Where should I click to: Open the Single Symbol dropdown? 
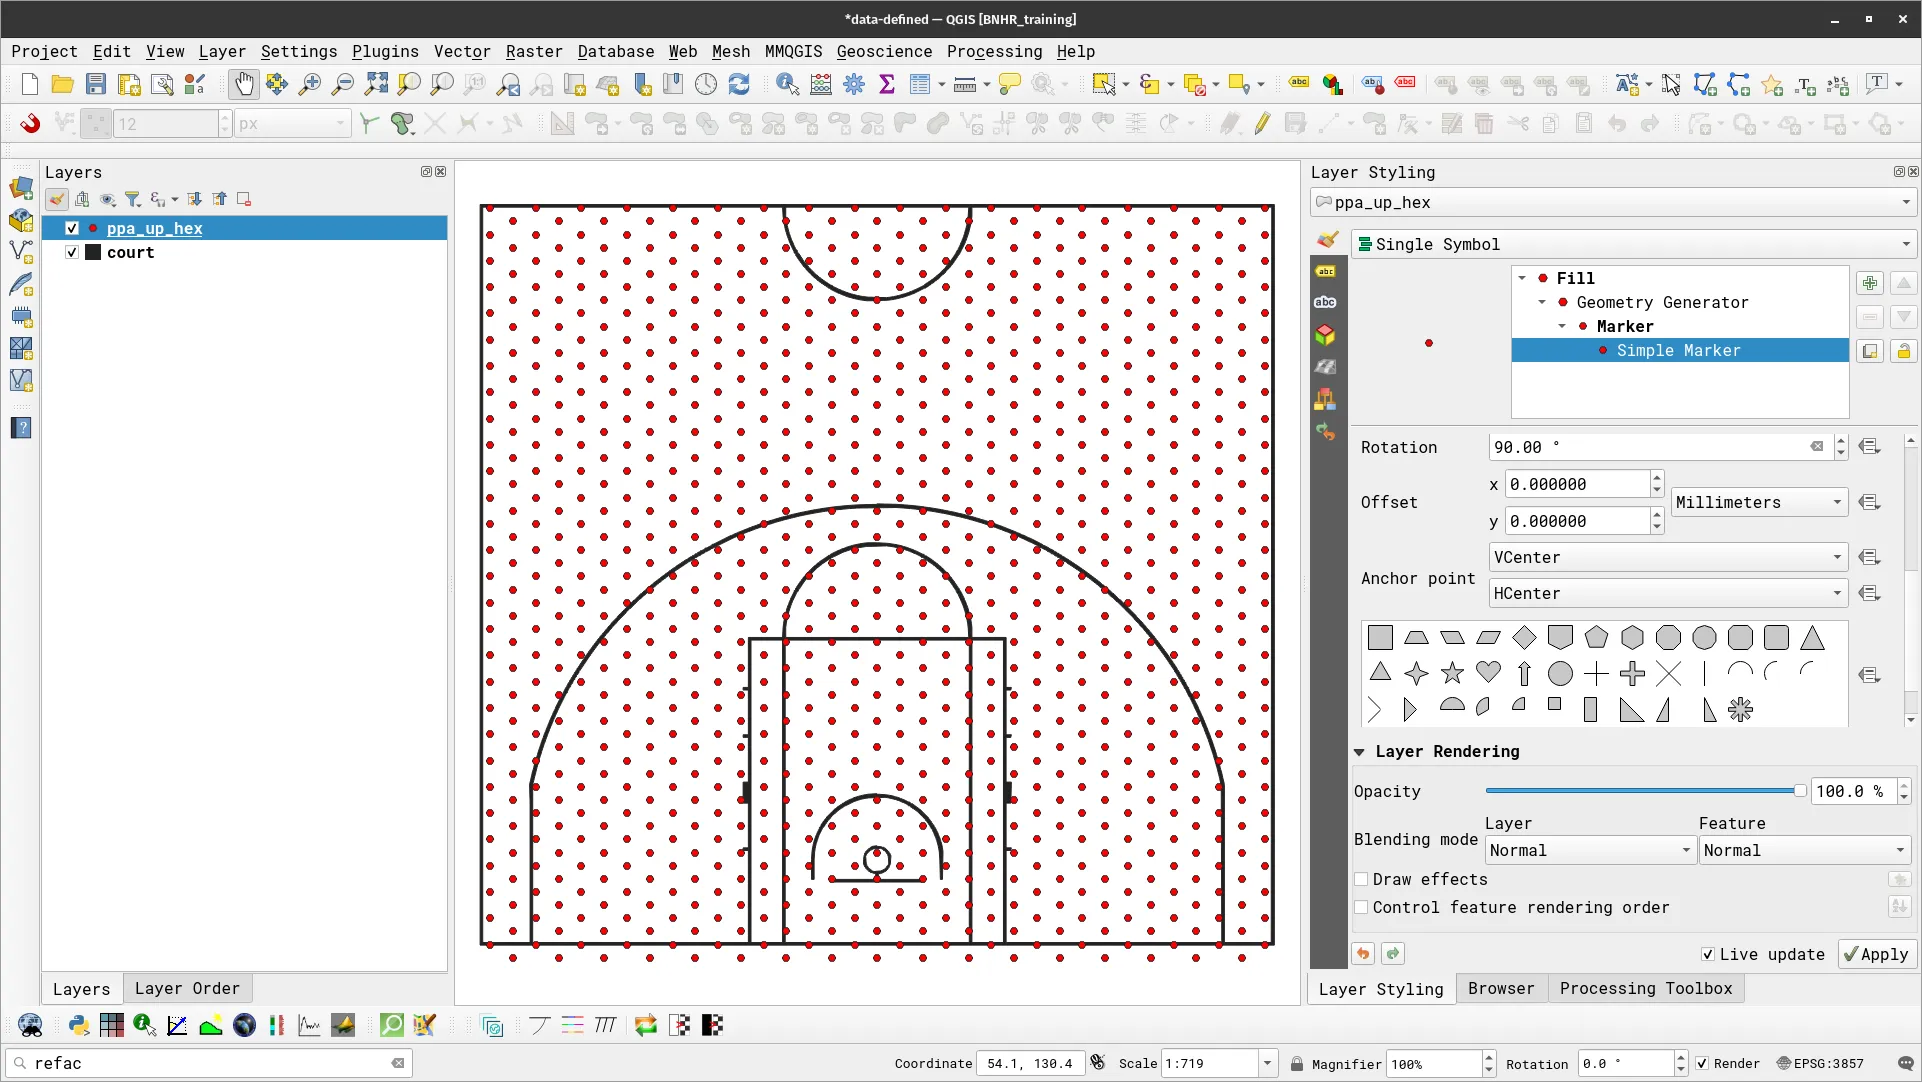1906,243
